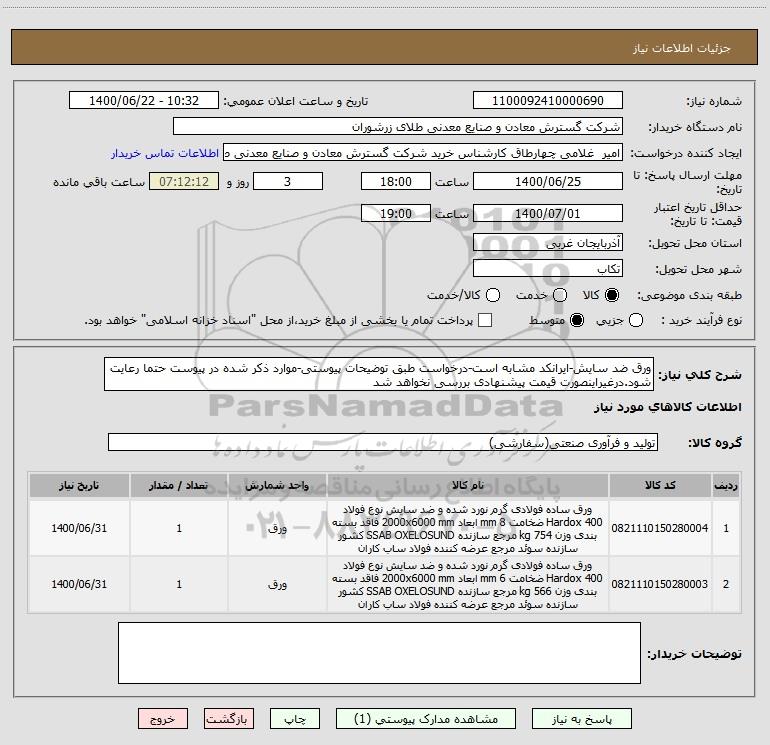The image size is (770, 745).
Task: Click the 'پاسخ به نیاز' button
Action: point(582,719)
